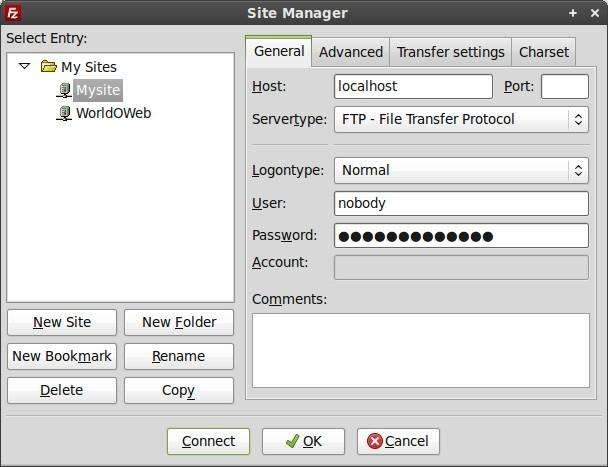Click the User field containing nobody

pyautogui.click(x=461, y=203)
